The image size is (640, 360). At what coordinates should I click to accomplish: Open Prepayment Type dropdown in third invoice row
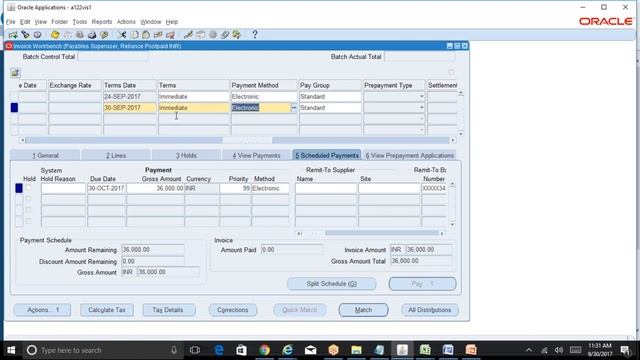point(422,119)
